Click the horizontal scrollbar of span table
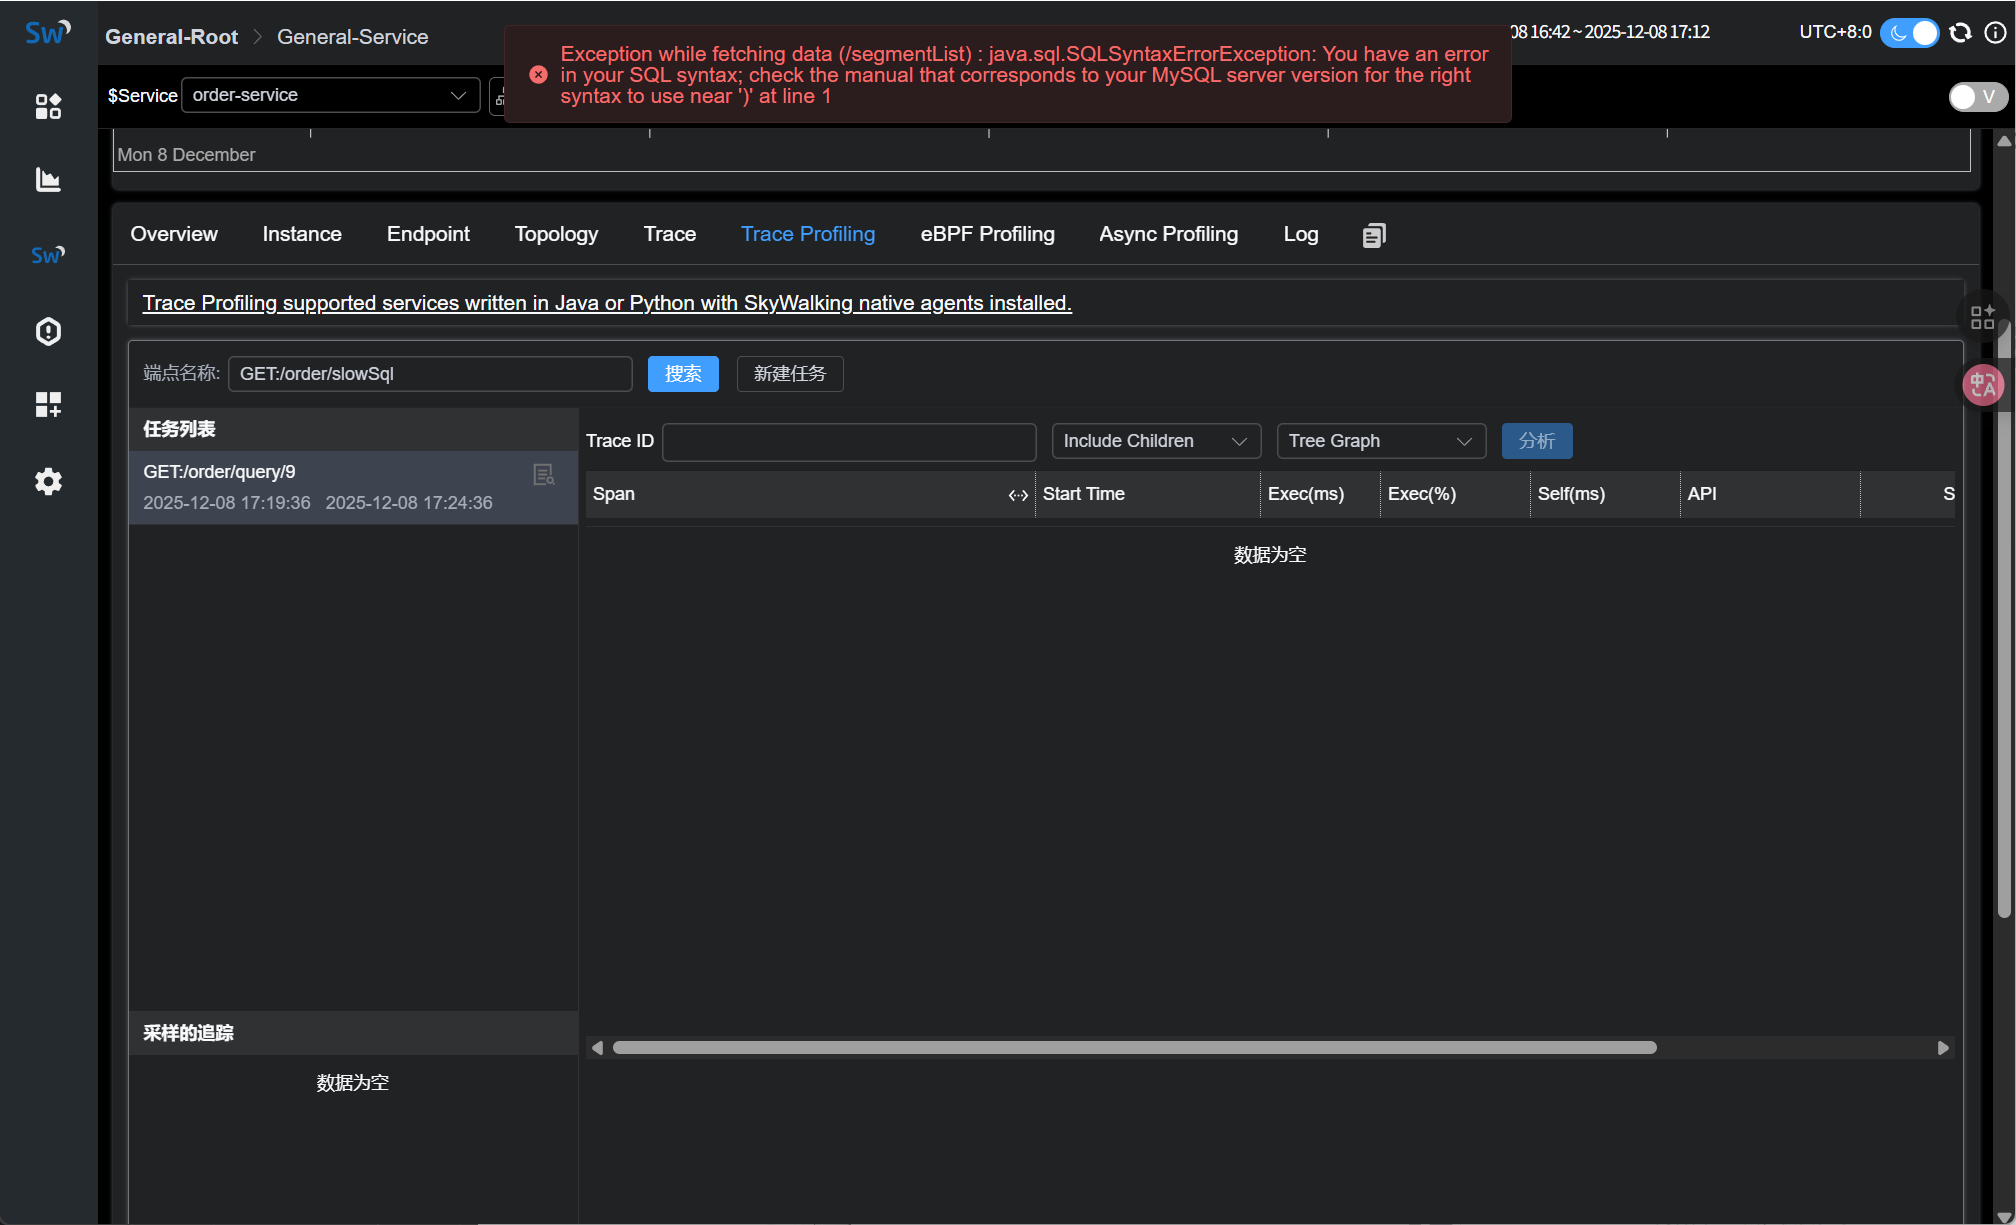Image resolution: width=2016 pixels, height=1225 pixels. [x=1134, y=1048]
